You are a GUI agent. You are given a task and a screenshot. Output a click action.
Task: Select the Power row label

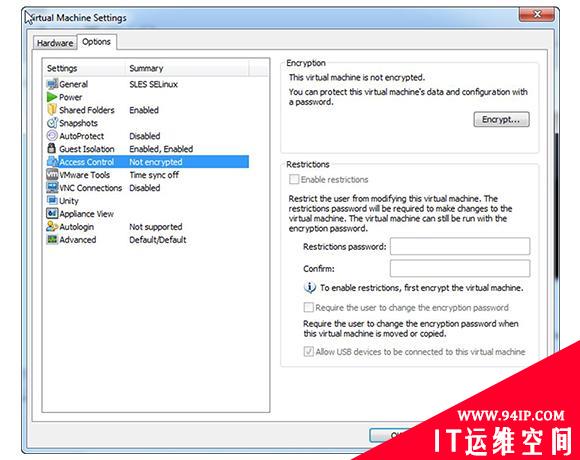click(71, 97)
